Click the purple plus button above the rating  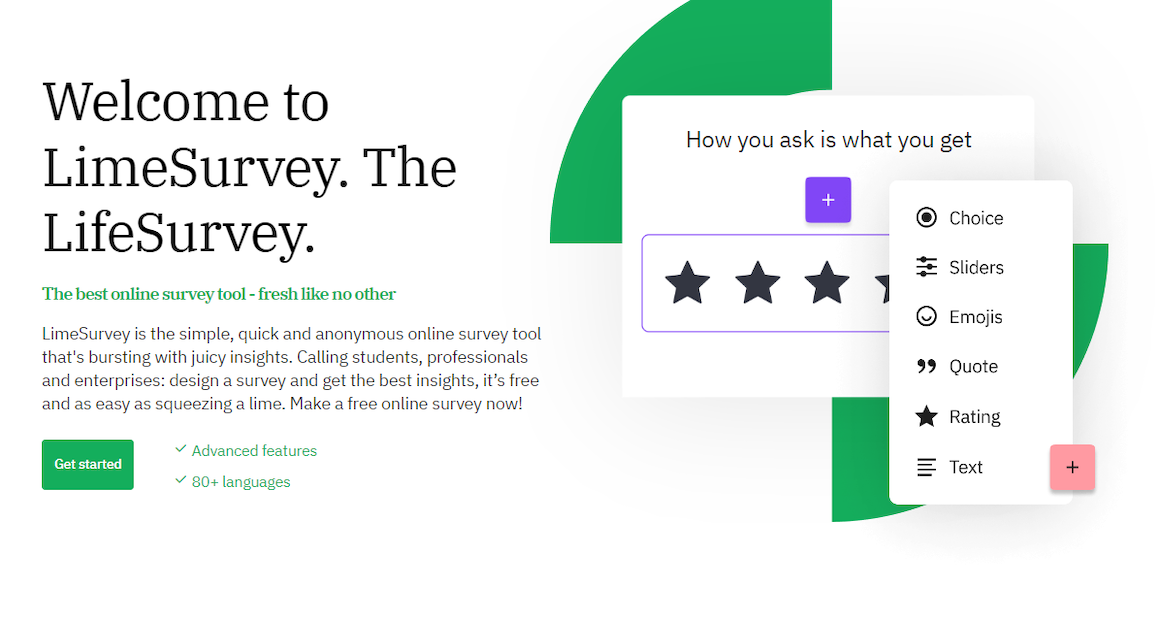[828, 200]
